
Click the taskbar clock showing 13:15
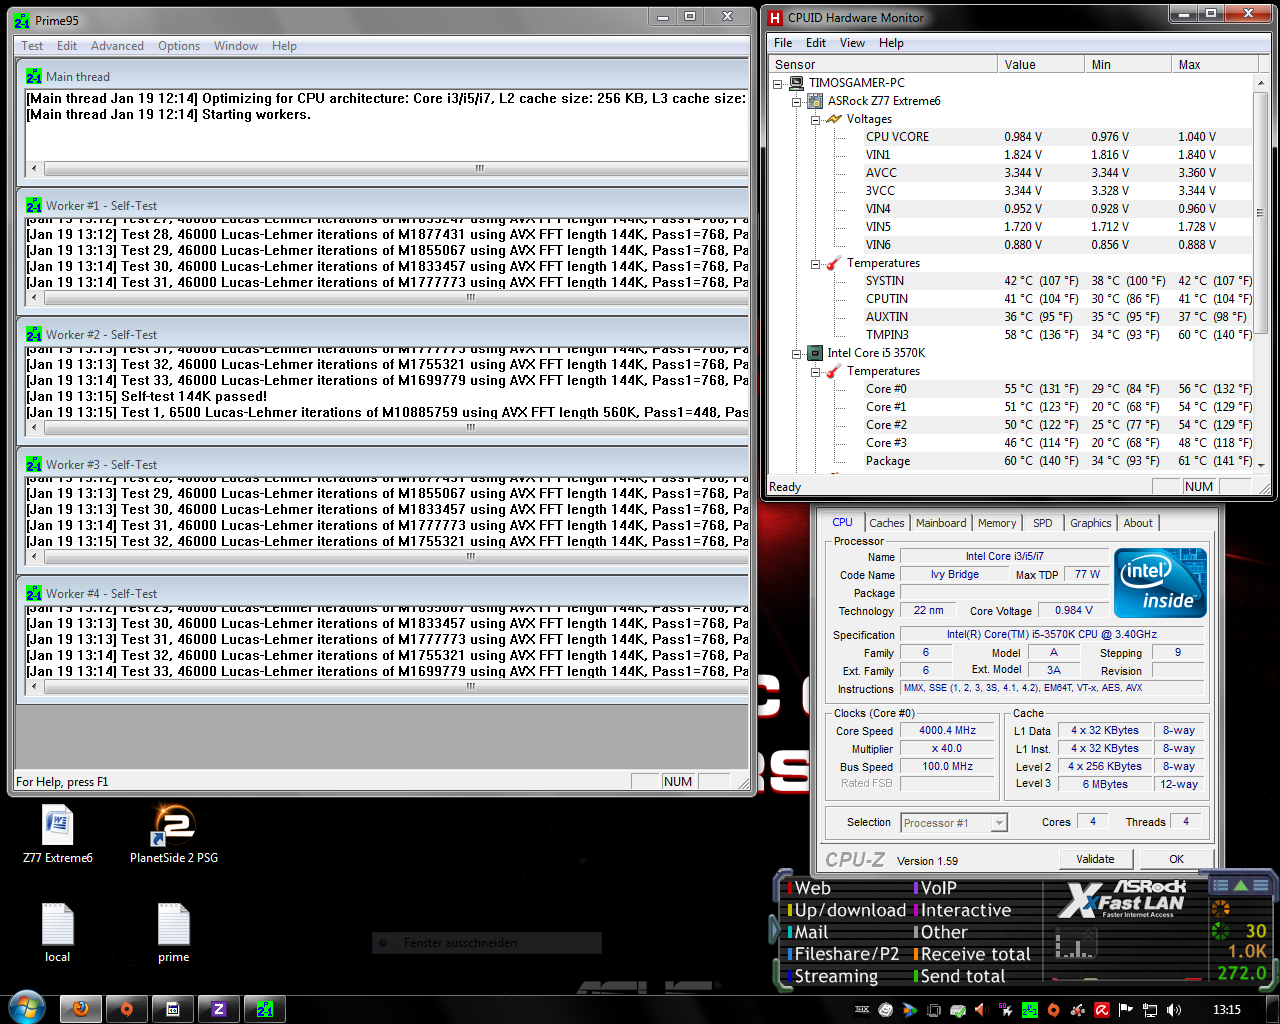pyautogui.click(x=1226, y=1010)
